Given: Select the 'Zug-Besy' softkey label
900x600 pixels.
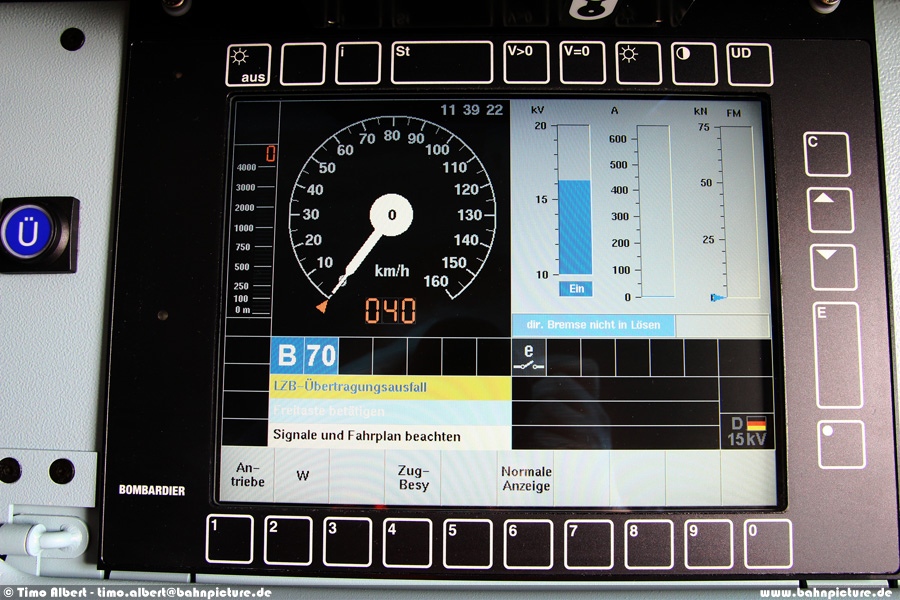Looking at the screenshot, I should (413, 477).
